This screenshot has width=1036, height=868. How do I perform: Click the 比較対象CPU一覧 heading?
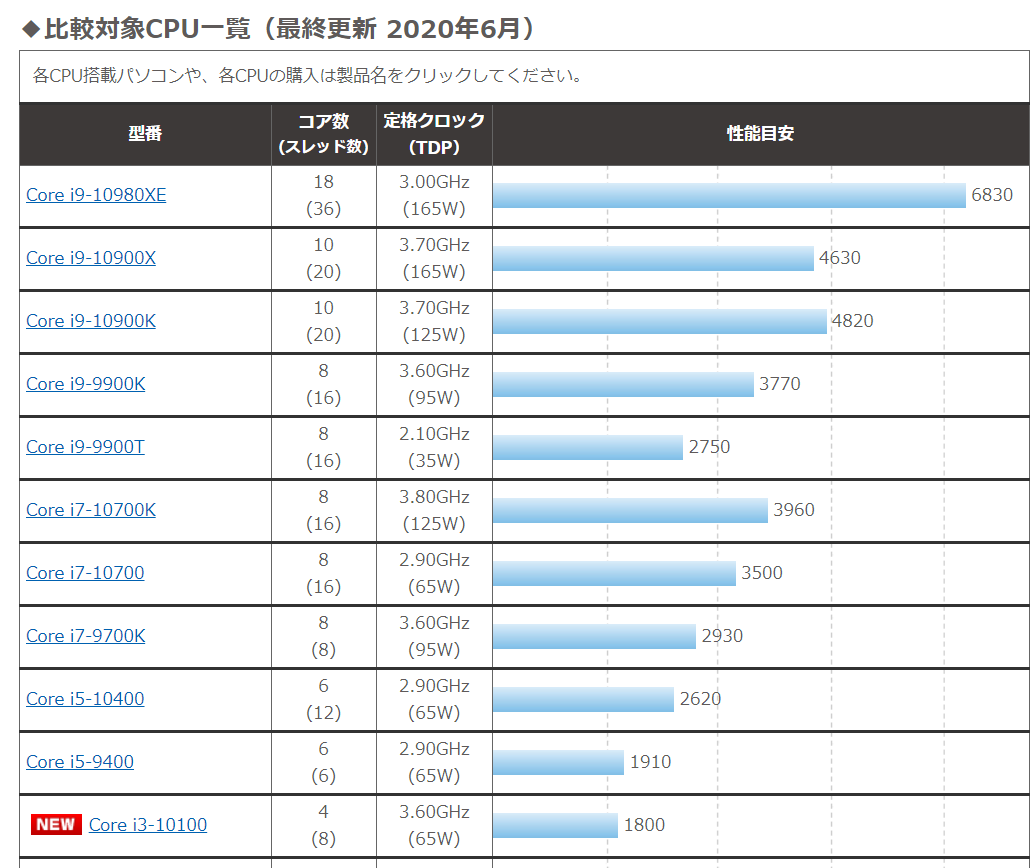(279, 28)
